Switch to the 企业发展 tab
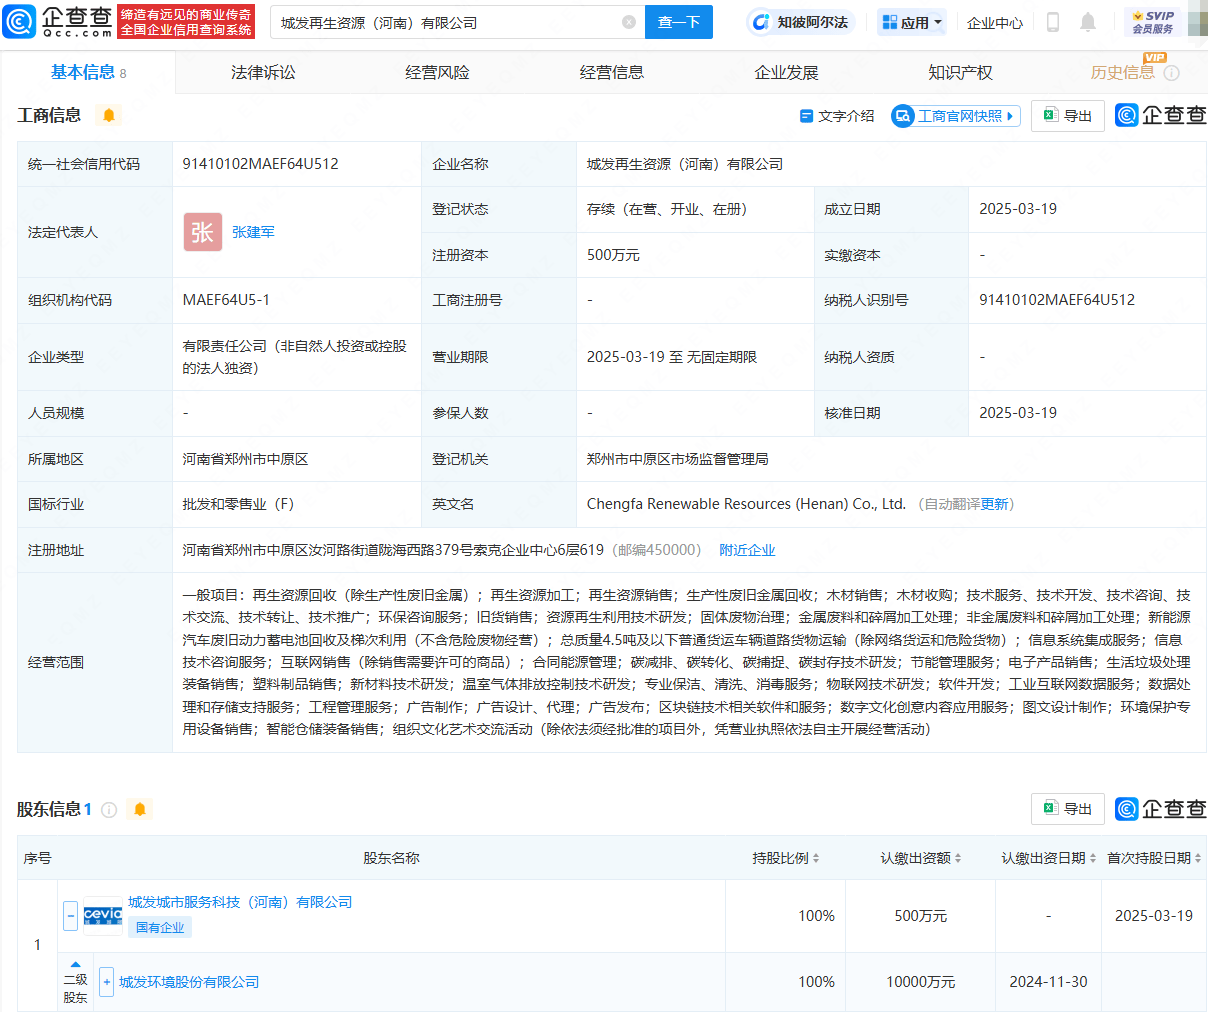Screen dimensions: 1208x1012 (x=786, y=72)
